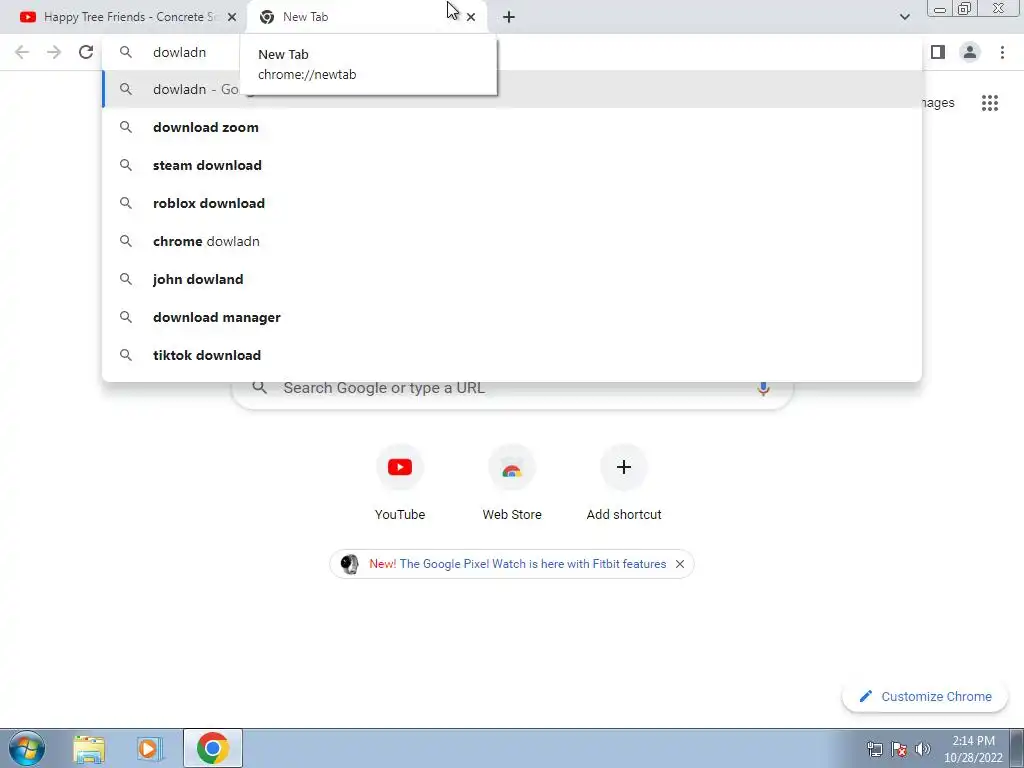Launch Windows Media Player from taskbar
Screen dimensions: 1024x768
pyautogui.click(x=149, y=749)
